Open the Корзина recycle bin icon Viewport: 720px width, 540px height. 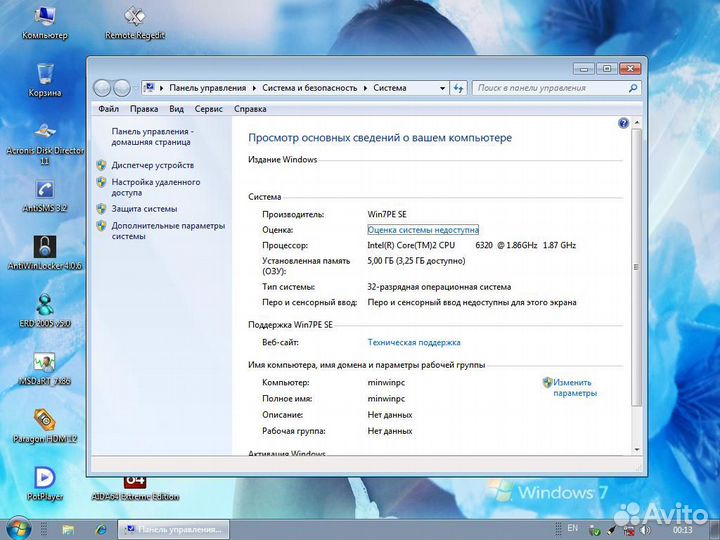[45, 80]
